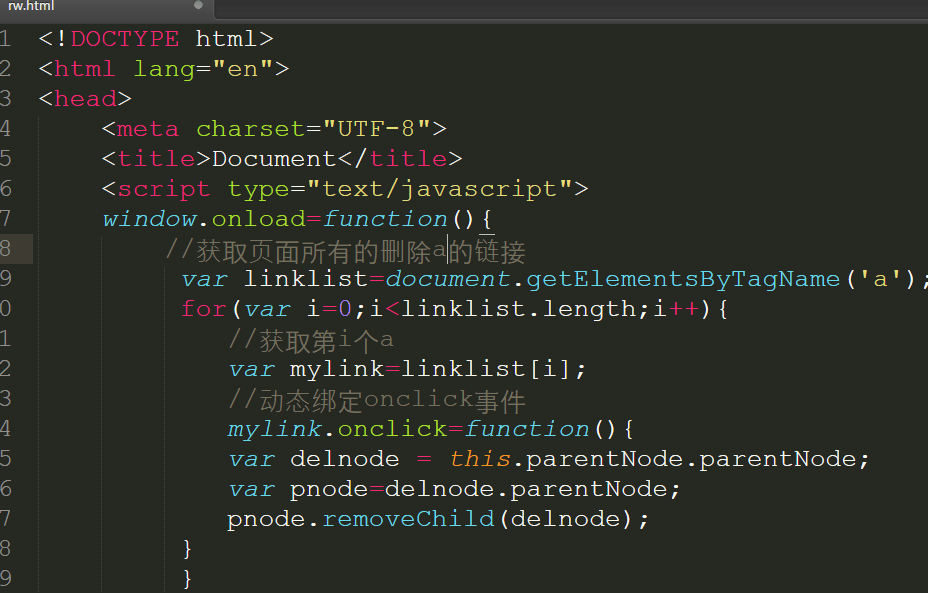The image size is (928, 593).
Task: Click the comment 获取第i个a
Action: [x=311, y=341]
